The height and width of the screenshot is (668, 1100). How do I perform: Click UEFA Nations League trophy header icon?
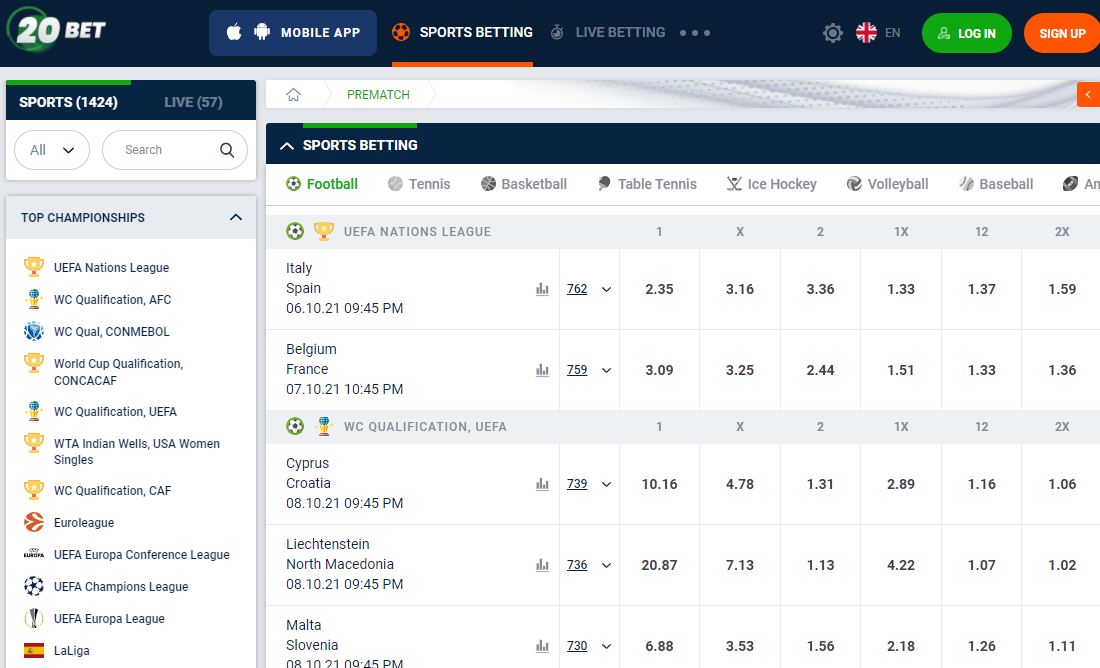323,231
